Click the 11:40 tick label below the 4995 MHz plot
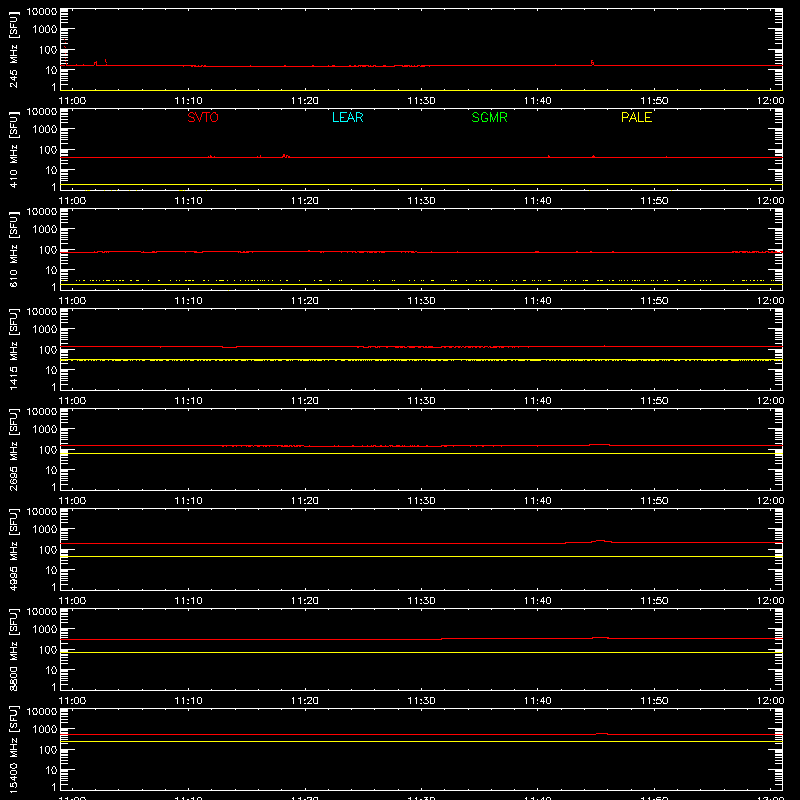800x800 pixels. click(538, 601)
